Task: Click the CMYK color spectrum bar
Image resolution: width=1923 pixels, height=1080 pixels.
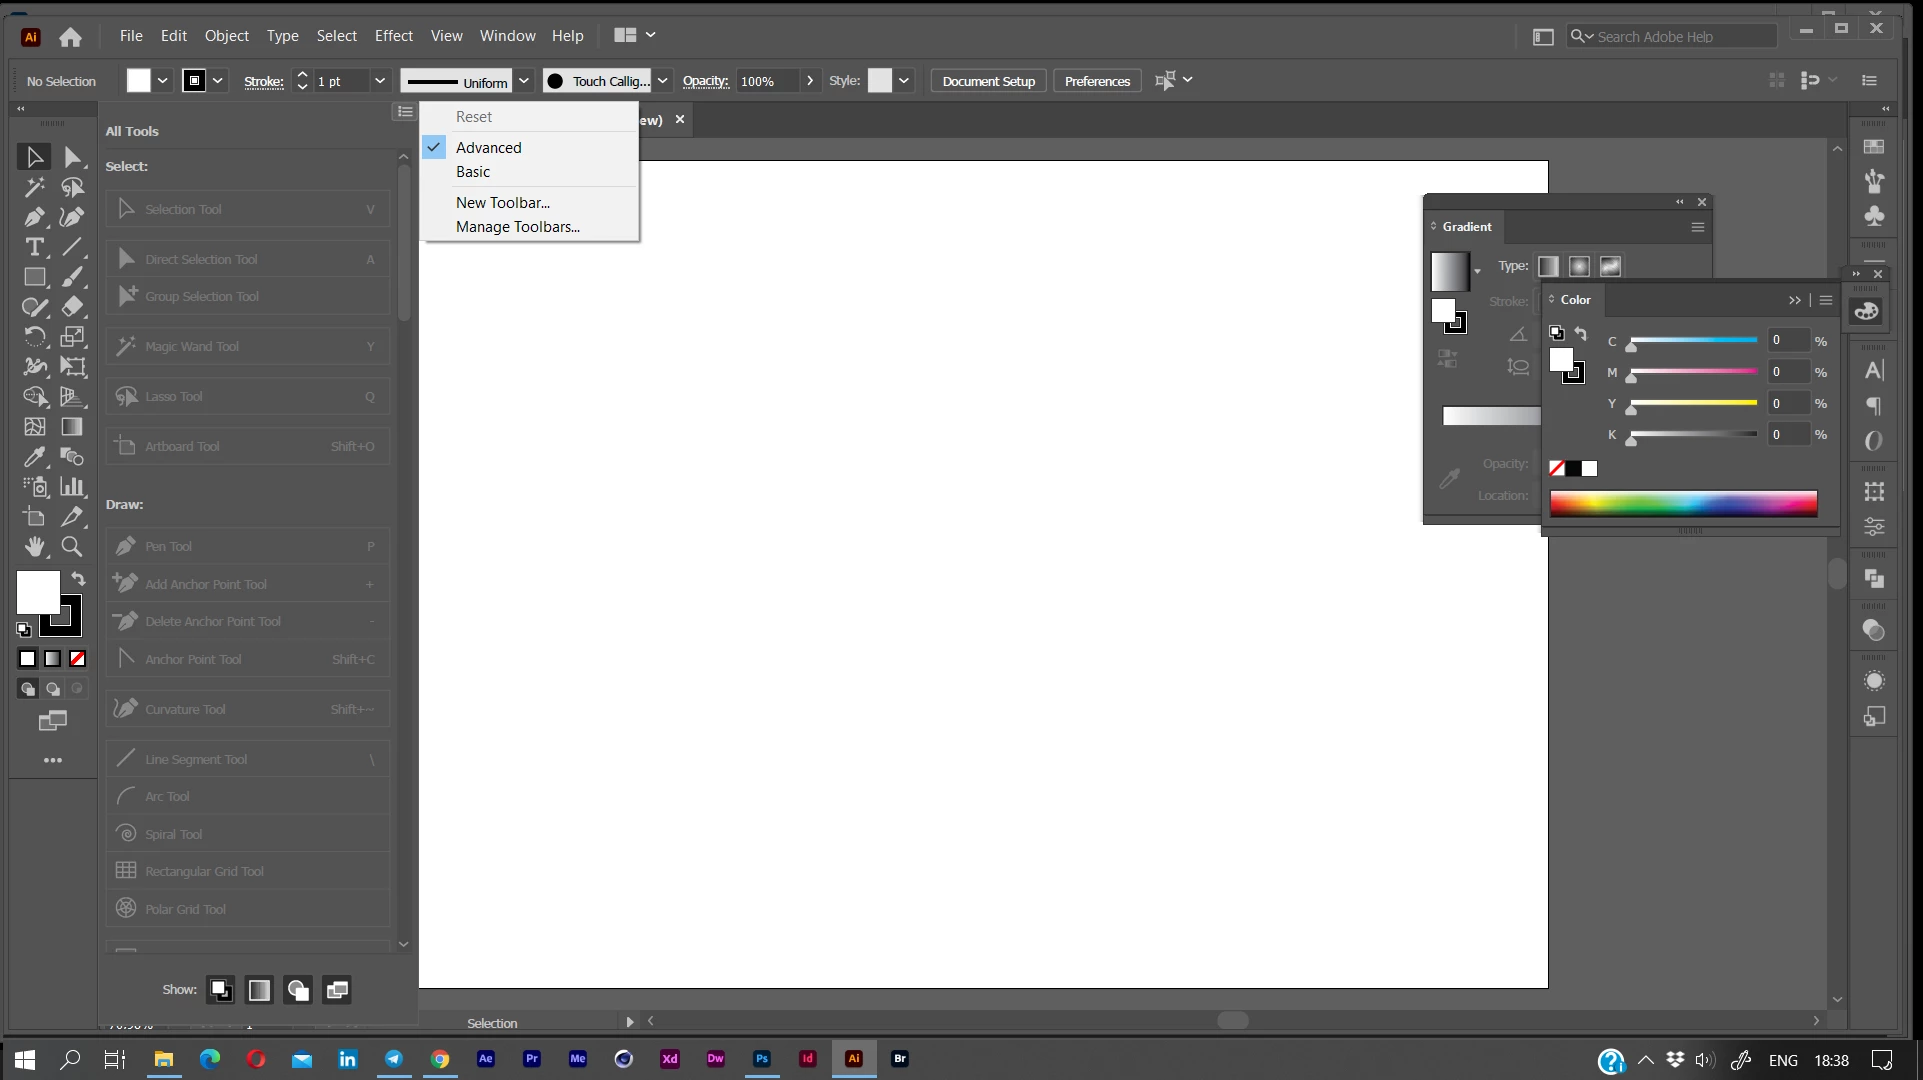Action: (1683, 503)
